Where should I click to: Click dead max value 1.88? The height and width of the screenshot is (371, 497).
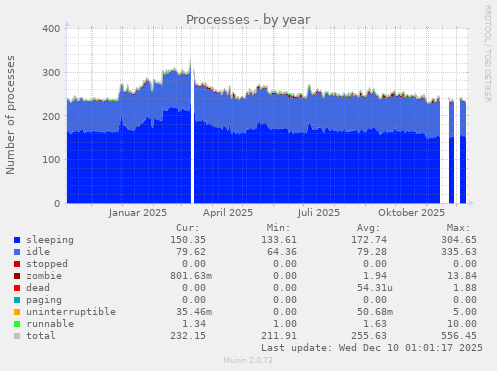click(465, 288)
